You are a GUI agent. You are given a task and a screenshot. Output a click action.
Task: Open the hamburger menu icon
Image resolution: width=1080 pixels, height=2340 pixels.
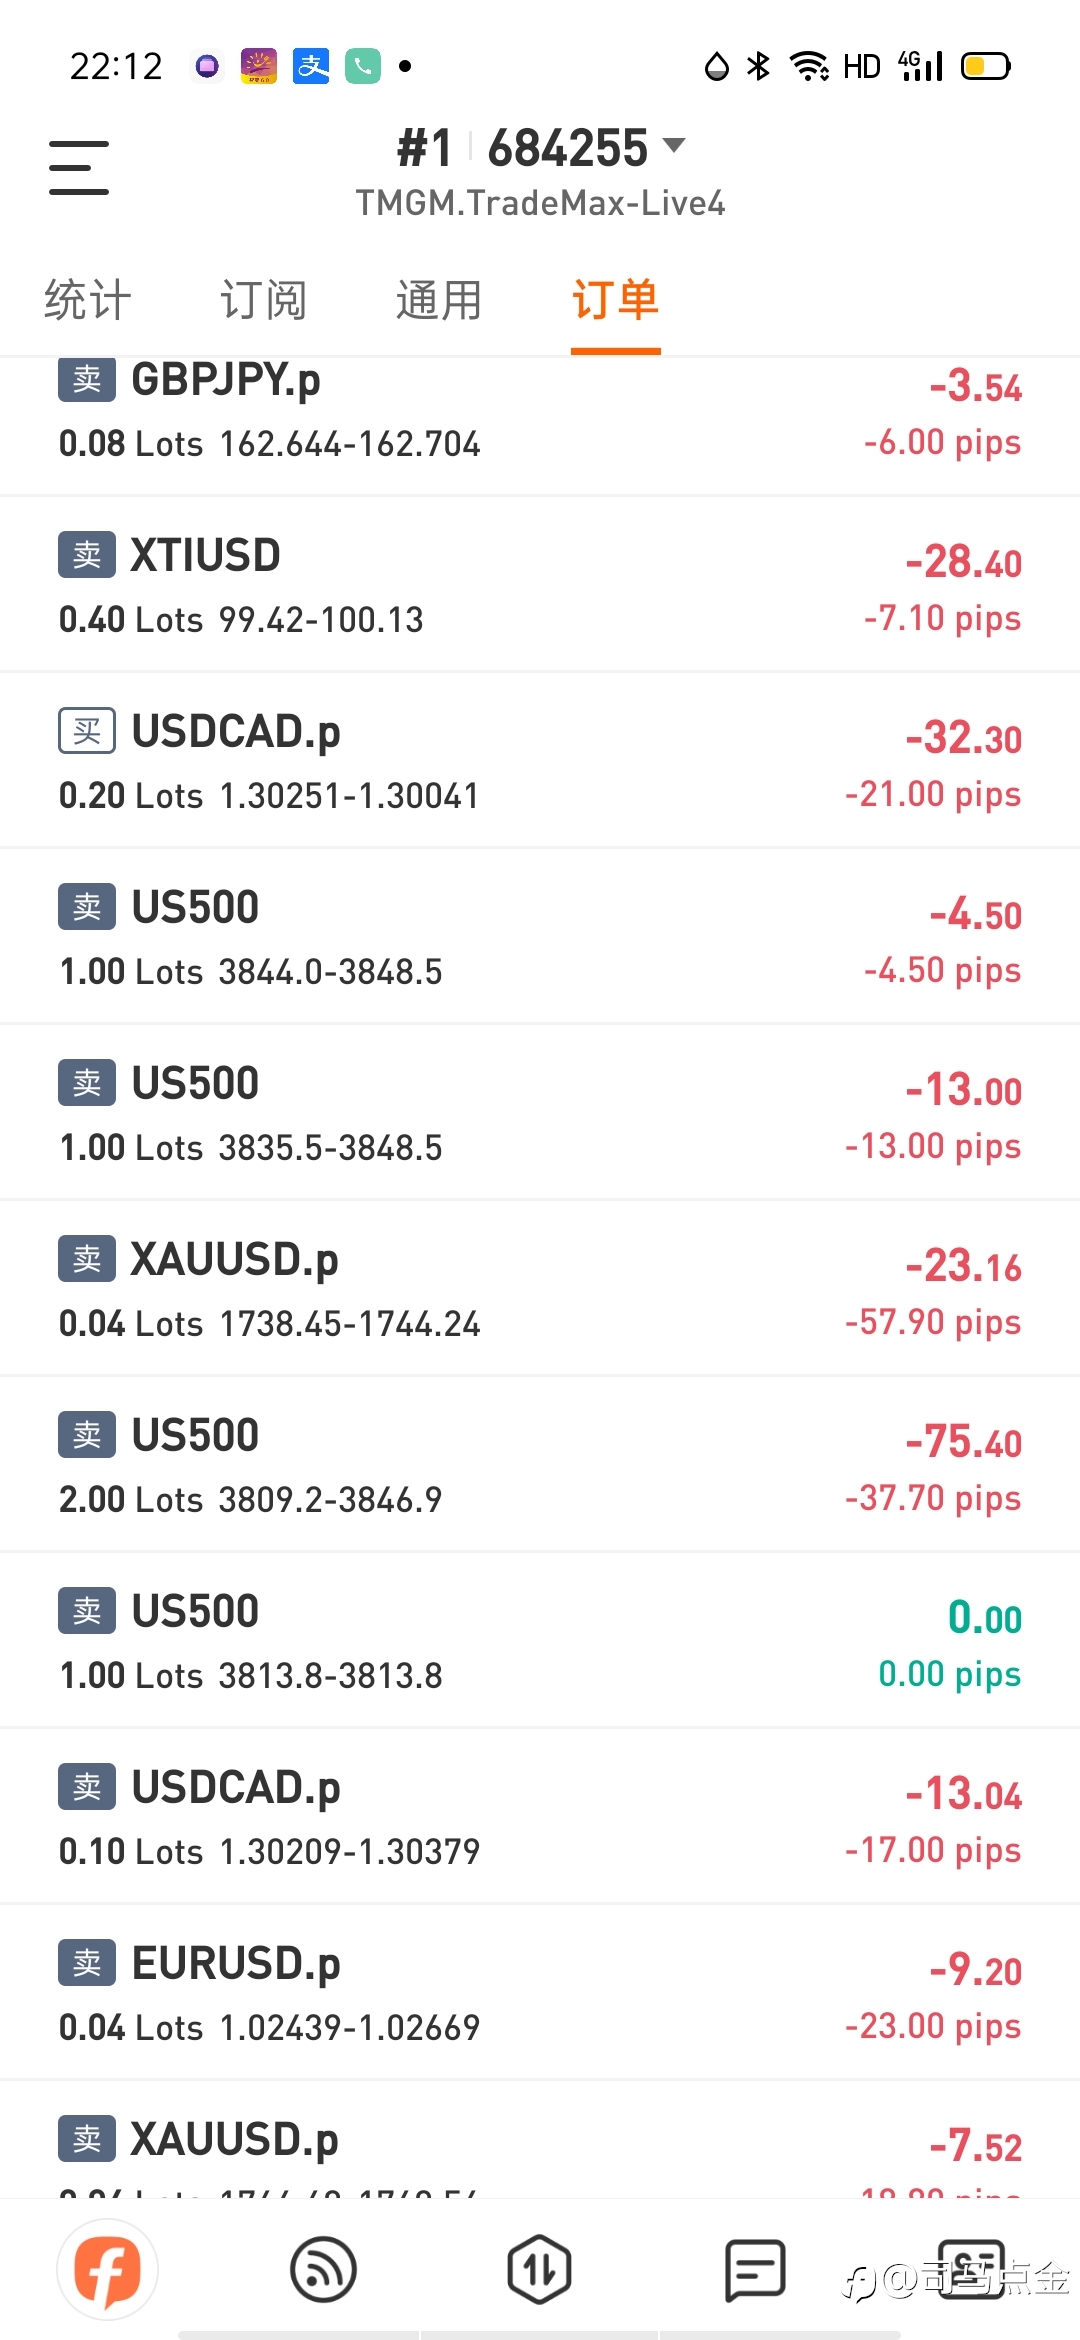tap(79, 167)
